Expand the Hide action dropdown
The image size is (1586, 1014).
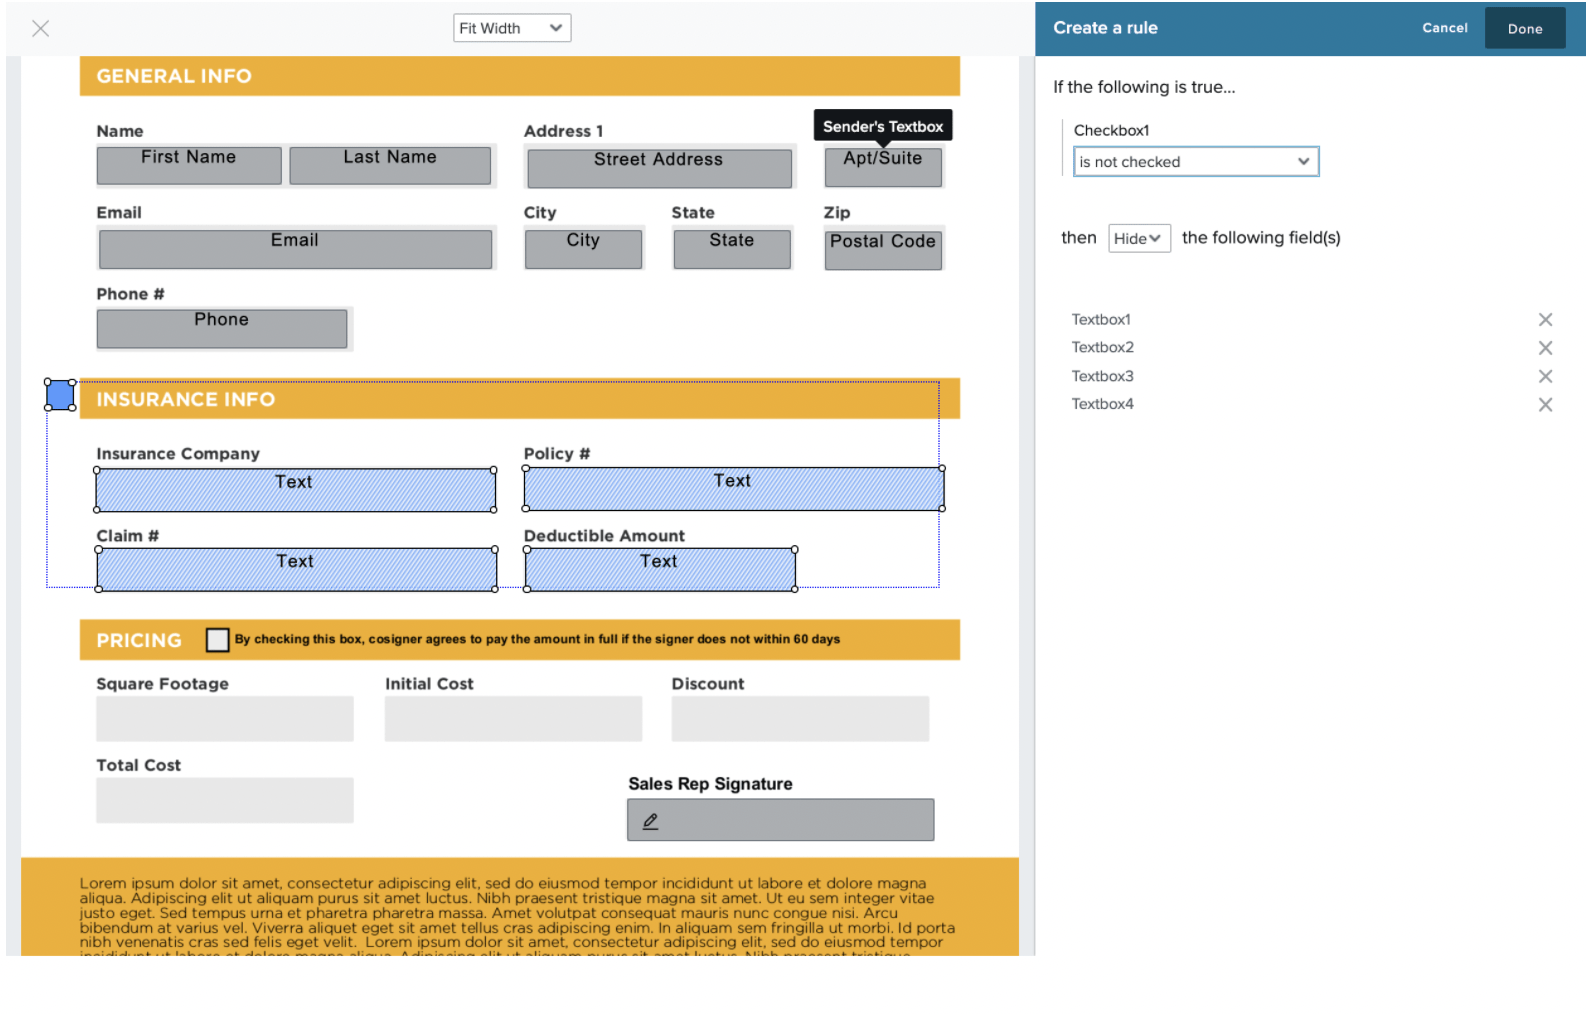1138,238
